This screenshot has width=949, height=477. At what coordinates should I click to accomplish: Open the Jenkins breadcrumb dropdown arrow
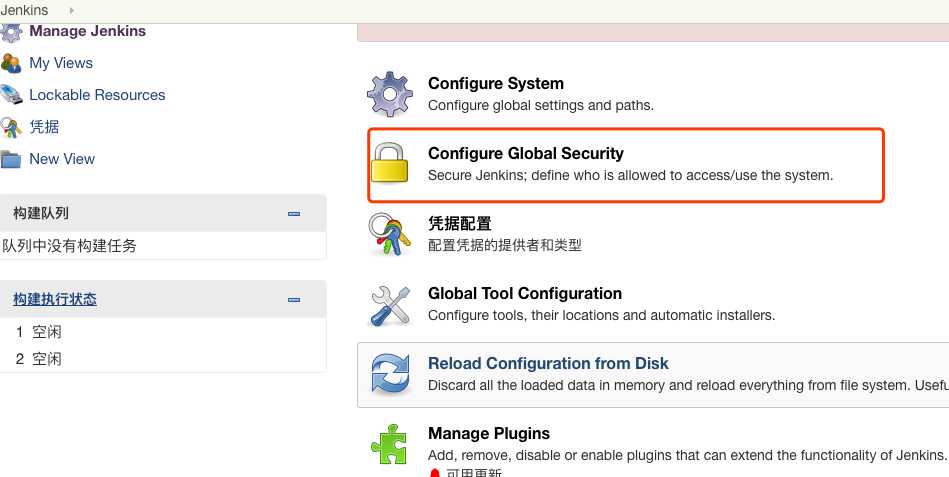(x=71, y=10)
